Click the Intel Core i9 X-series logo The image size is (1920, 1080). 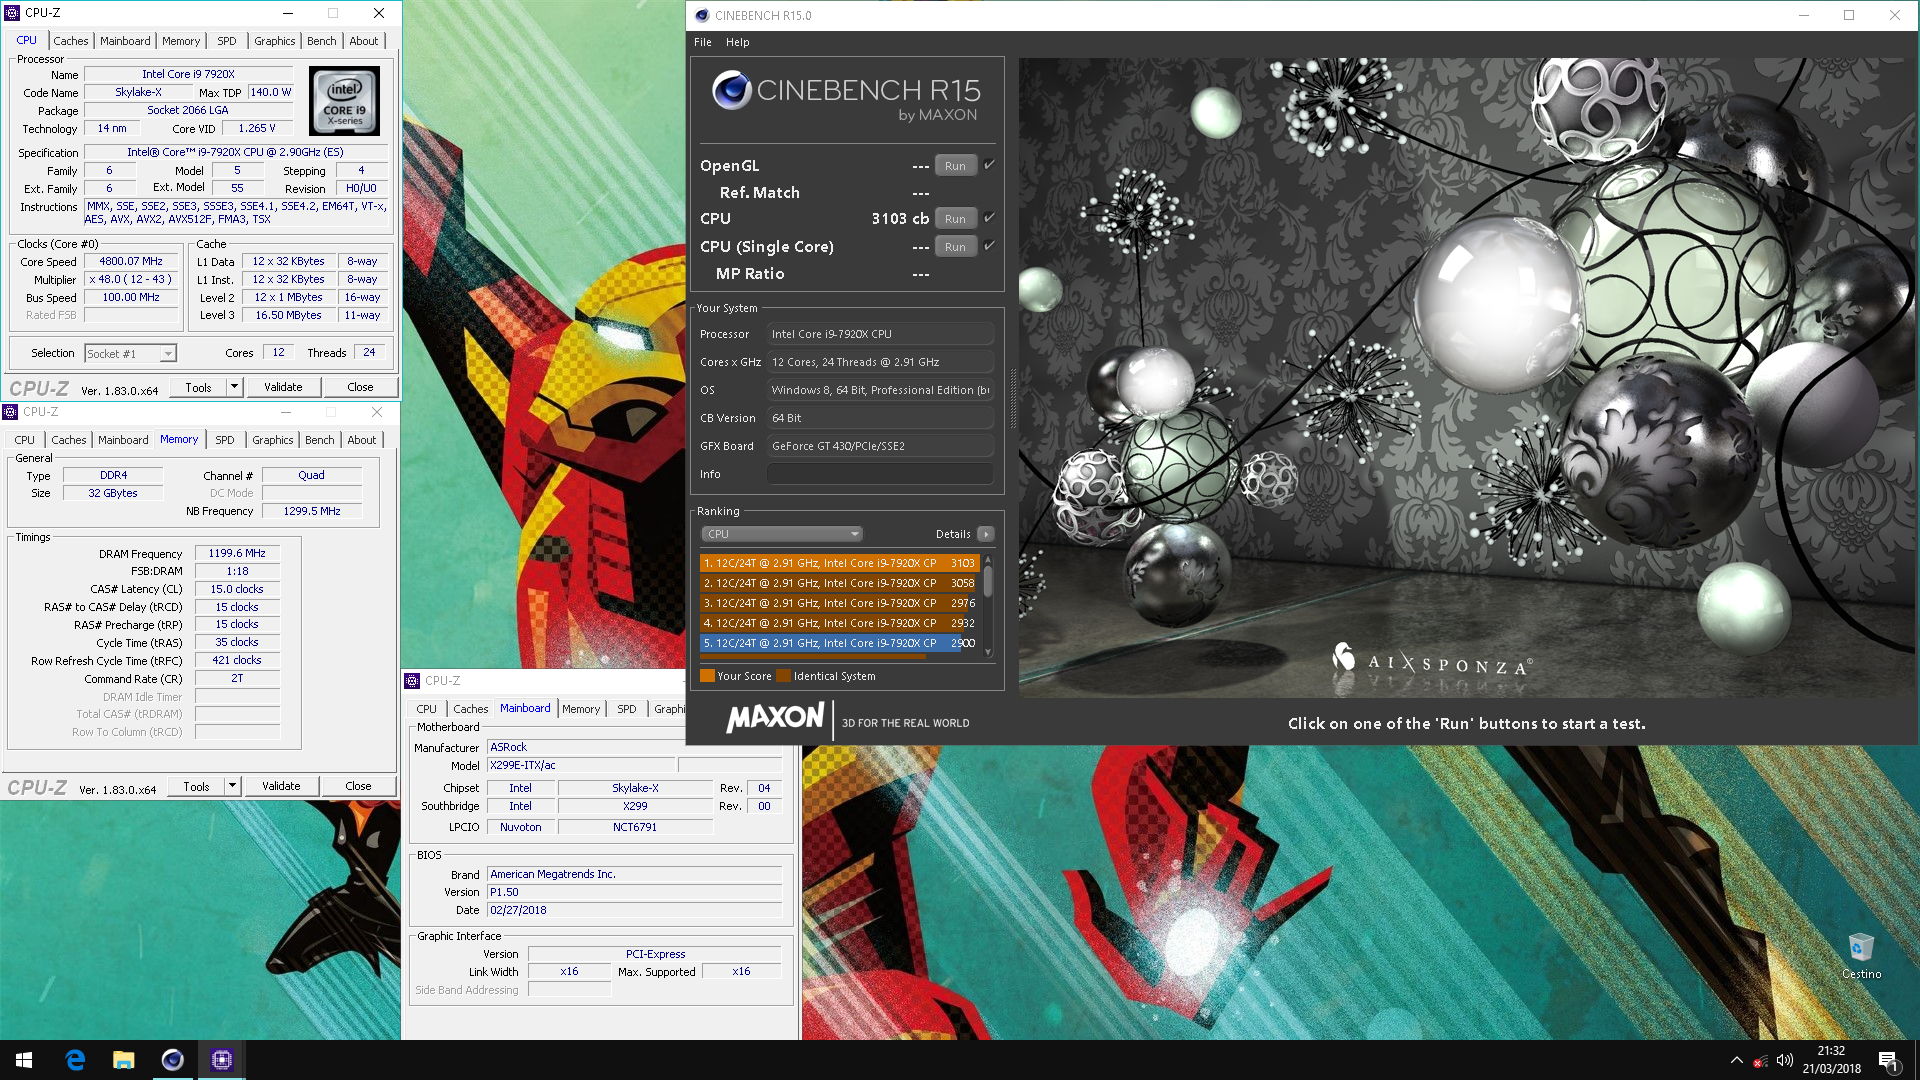pyautogui.click(x=344, y=101)
